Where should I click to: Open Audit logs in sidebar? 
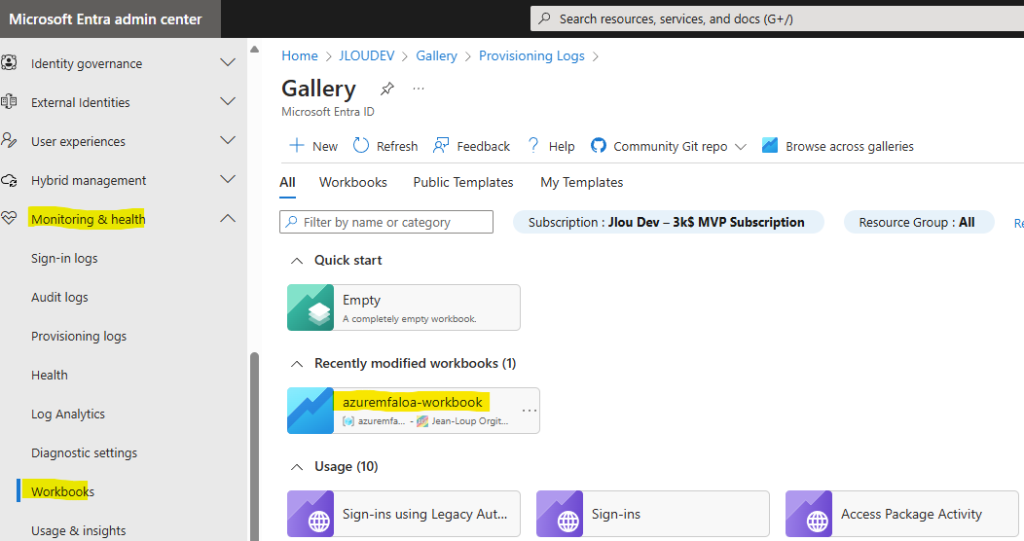[59, 297]
